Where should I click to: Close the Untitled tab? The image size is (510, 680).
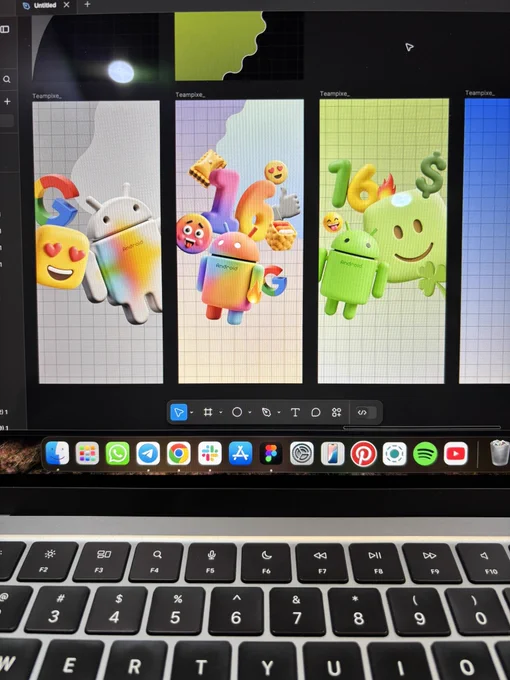click(66, 5)
